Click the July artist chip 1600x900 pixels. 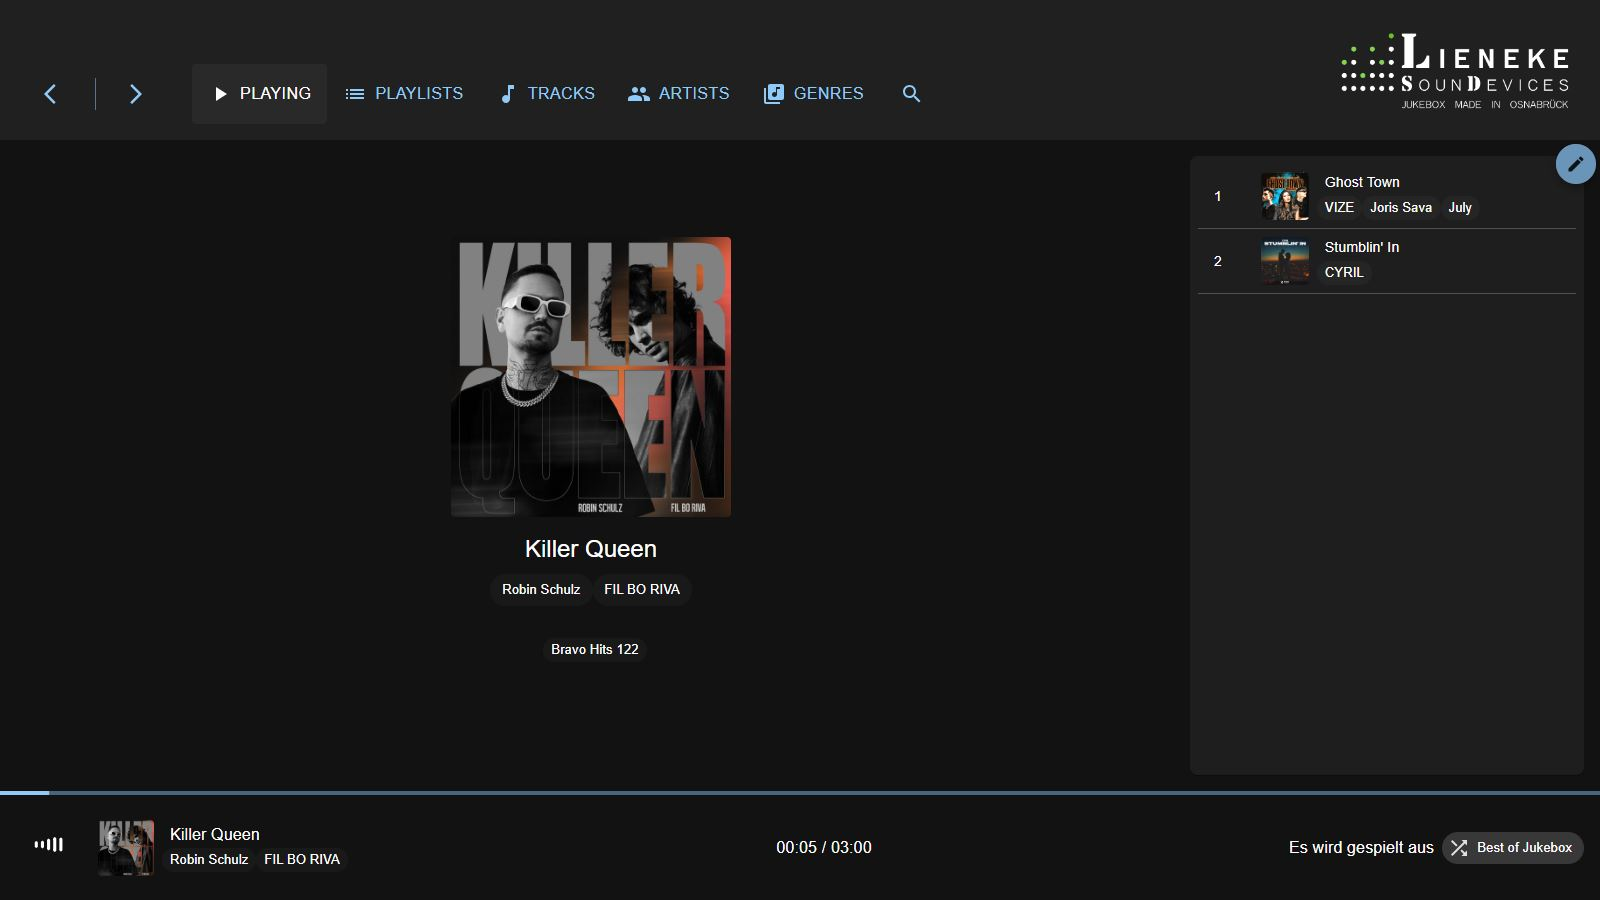pyautogui.click(x=1460, y=207)
